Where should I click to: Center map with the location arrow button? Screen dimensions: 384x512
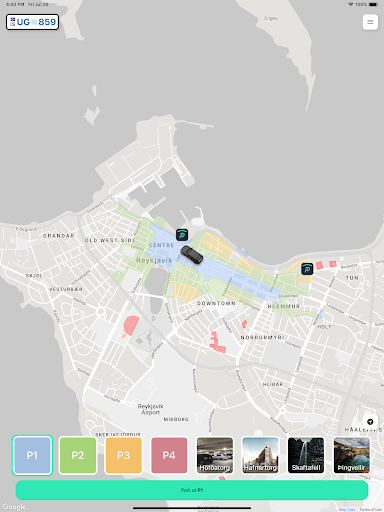click(x=370, y=422)
